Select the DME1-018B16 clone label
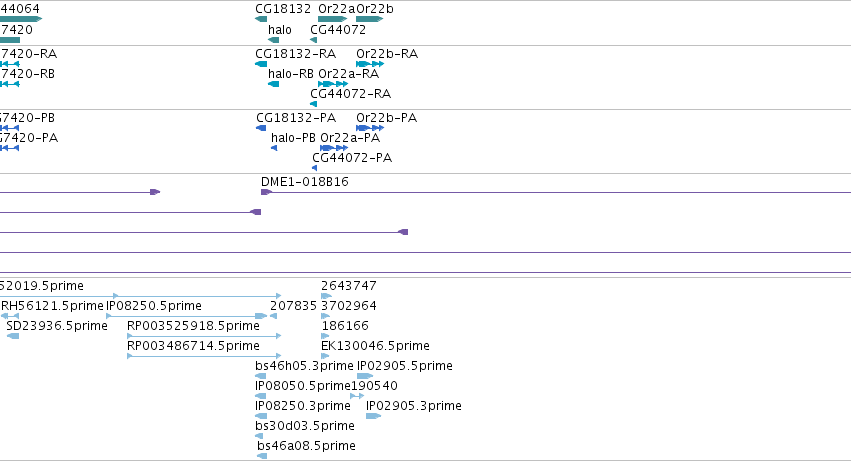 (x=304, y=182)
